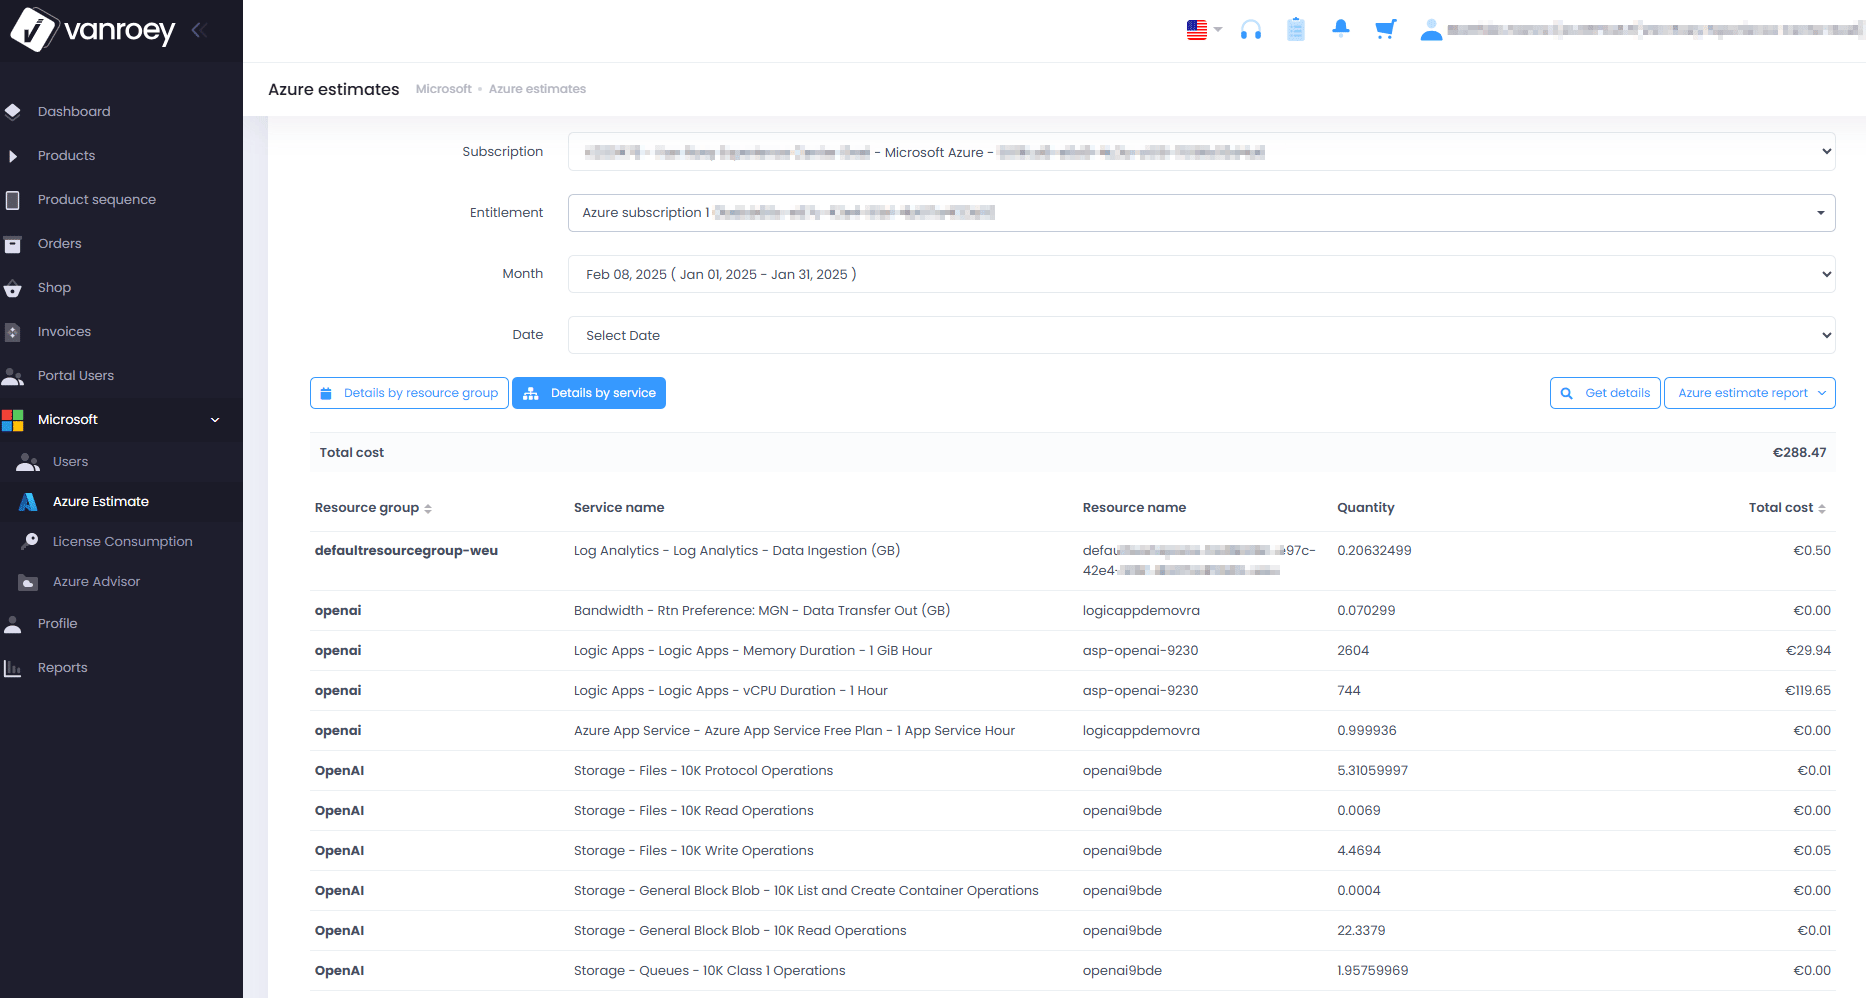Click the Orders box icon
1866x998 pixels.
[13, 244]
